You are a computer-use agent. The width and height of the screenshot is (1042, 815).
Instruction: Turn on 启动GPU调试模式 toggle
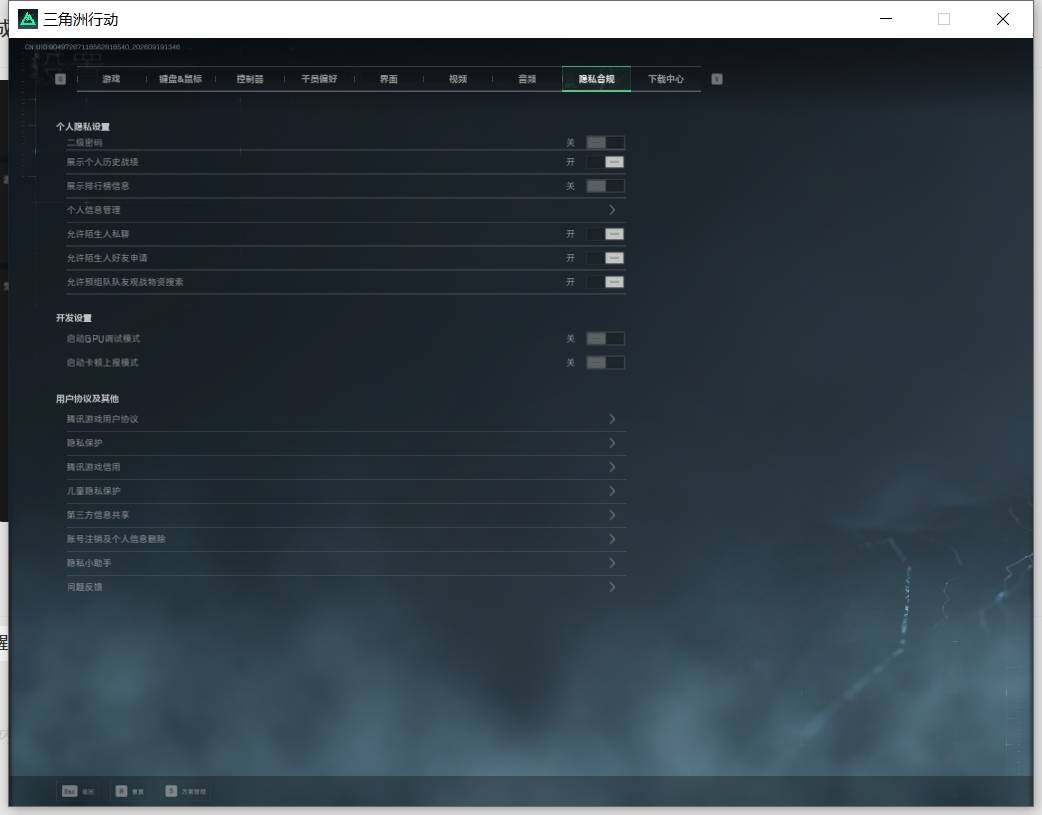605,338
